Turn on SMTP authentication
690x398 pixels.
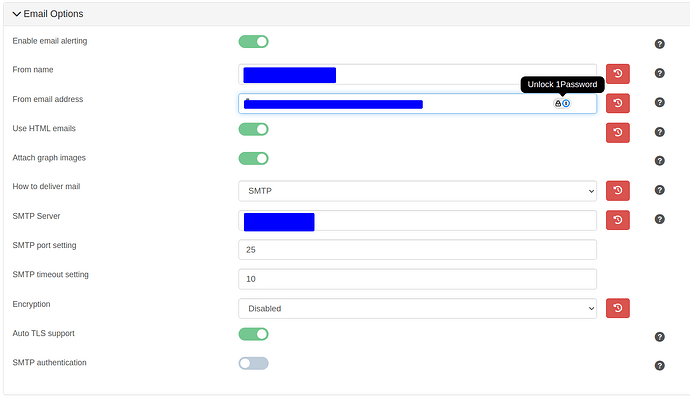tap(253, 363)
